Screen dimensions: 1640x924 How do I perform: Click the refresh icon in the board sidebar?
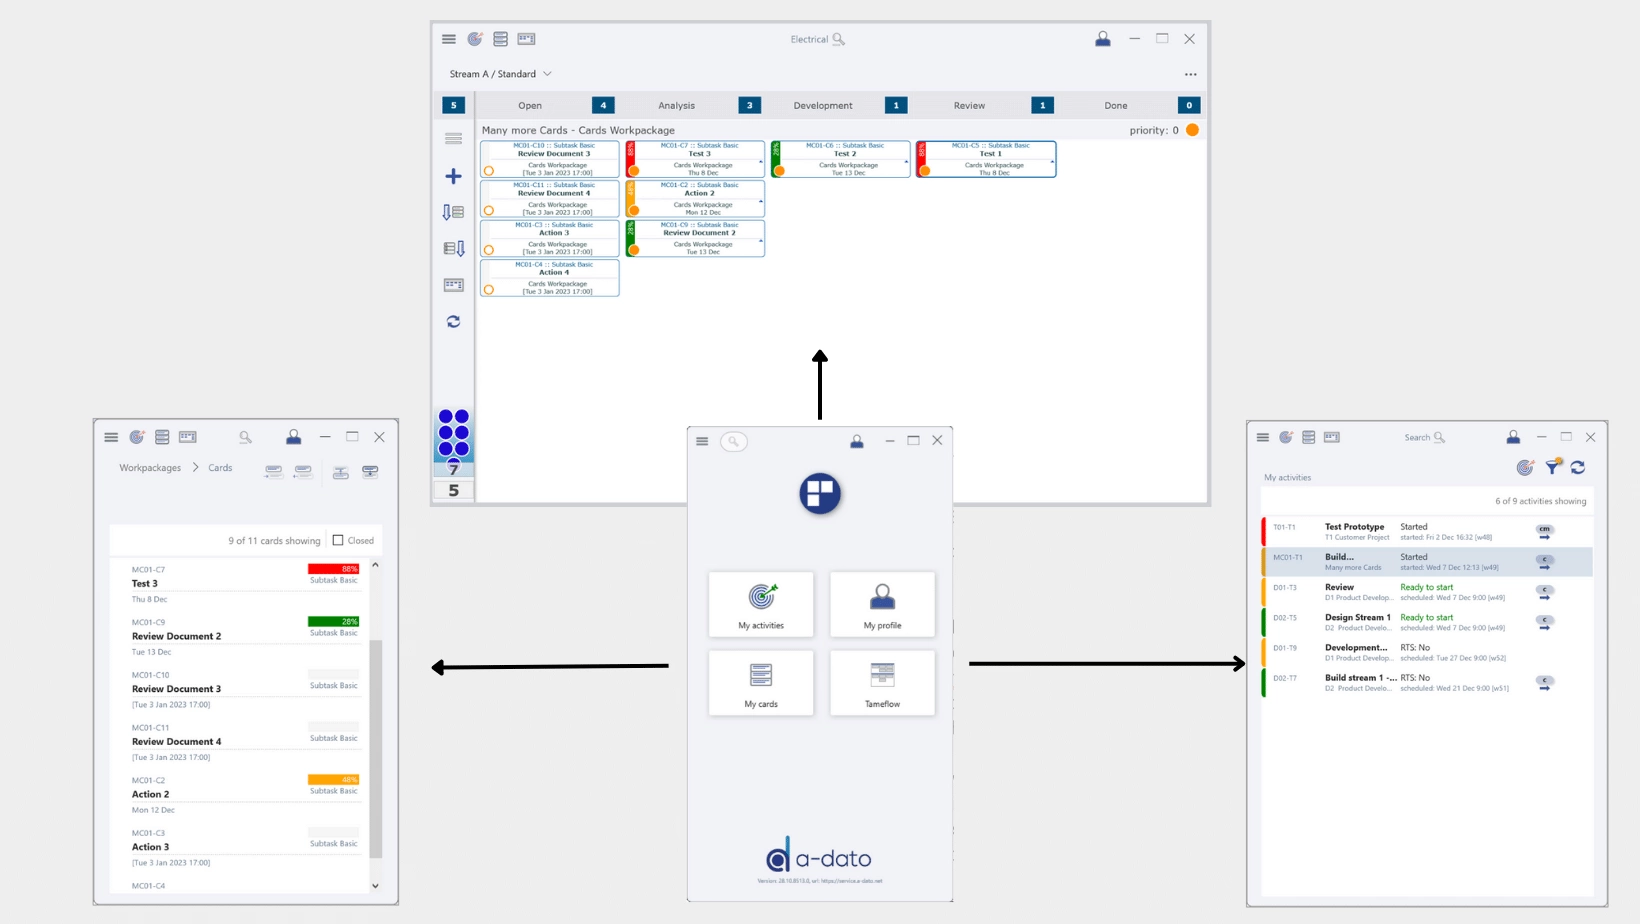coord(453,322)
